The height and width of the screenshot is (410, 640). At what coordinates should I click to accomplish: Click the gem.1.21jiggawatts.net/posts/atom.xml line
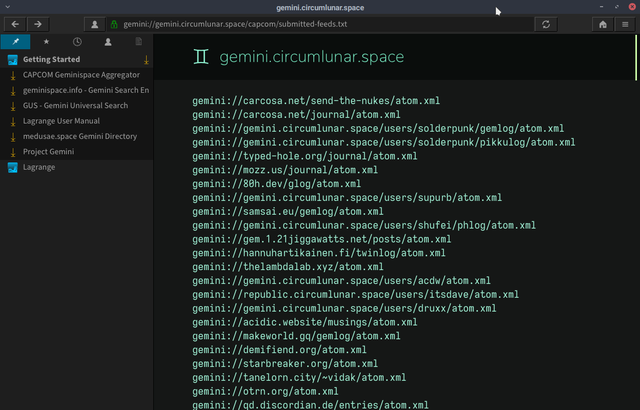pos(322,239)
